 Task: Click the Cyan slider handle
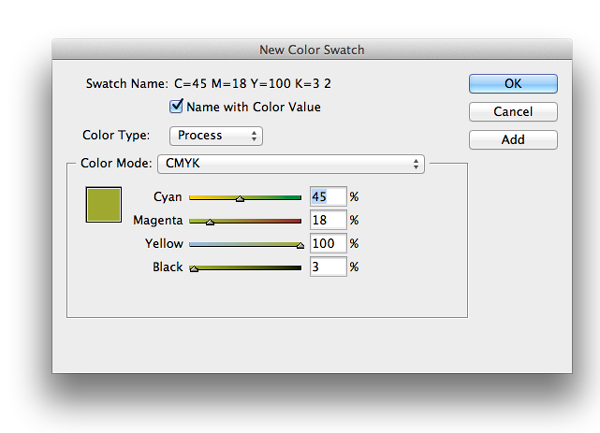240,199
